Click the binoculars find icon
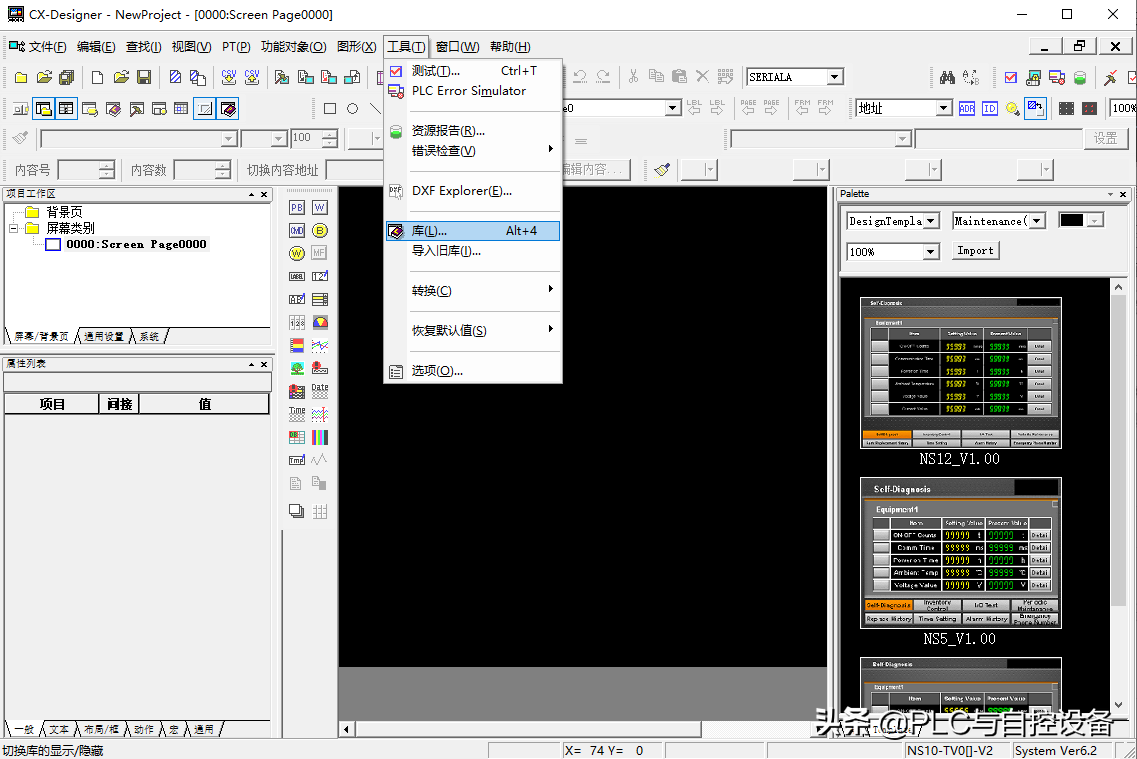Image resolution: width=1137 pixels, height=759 pixels. (947, 77)
